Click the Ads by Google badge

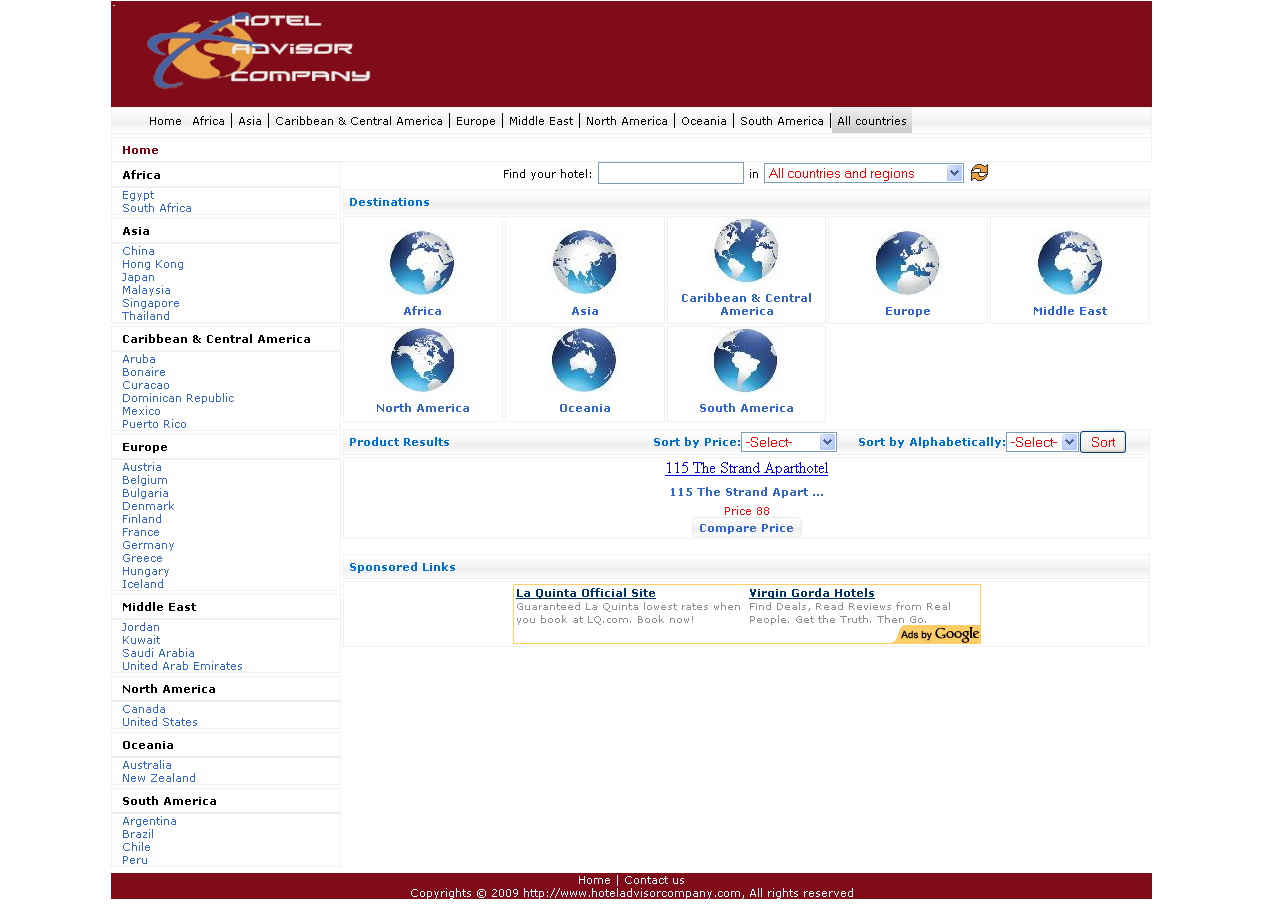[937, 634]
